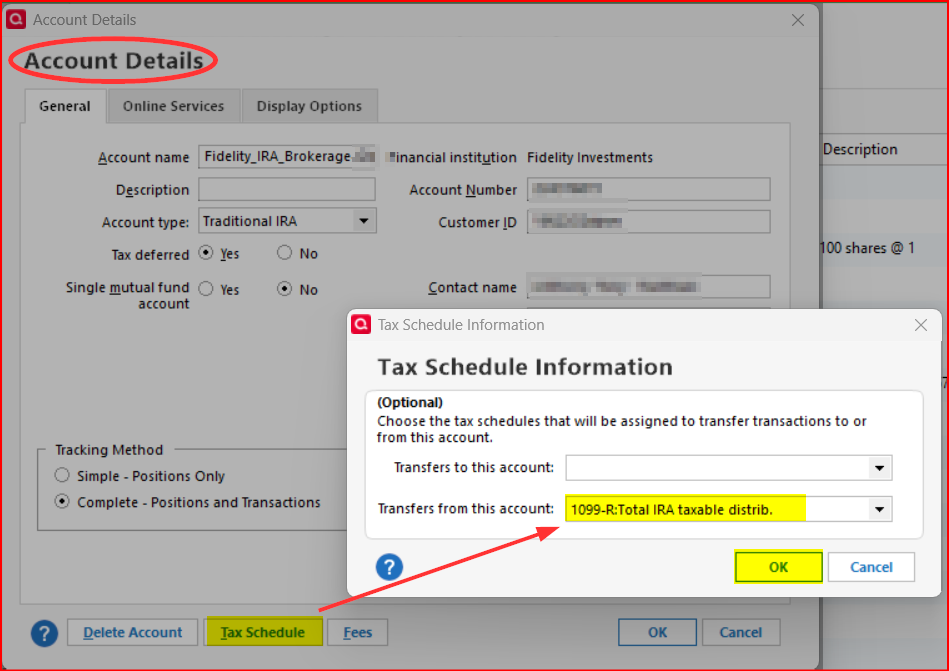Click the Quicken logo in Account Details title bar
949x671 pixels.
pos(16,19)
